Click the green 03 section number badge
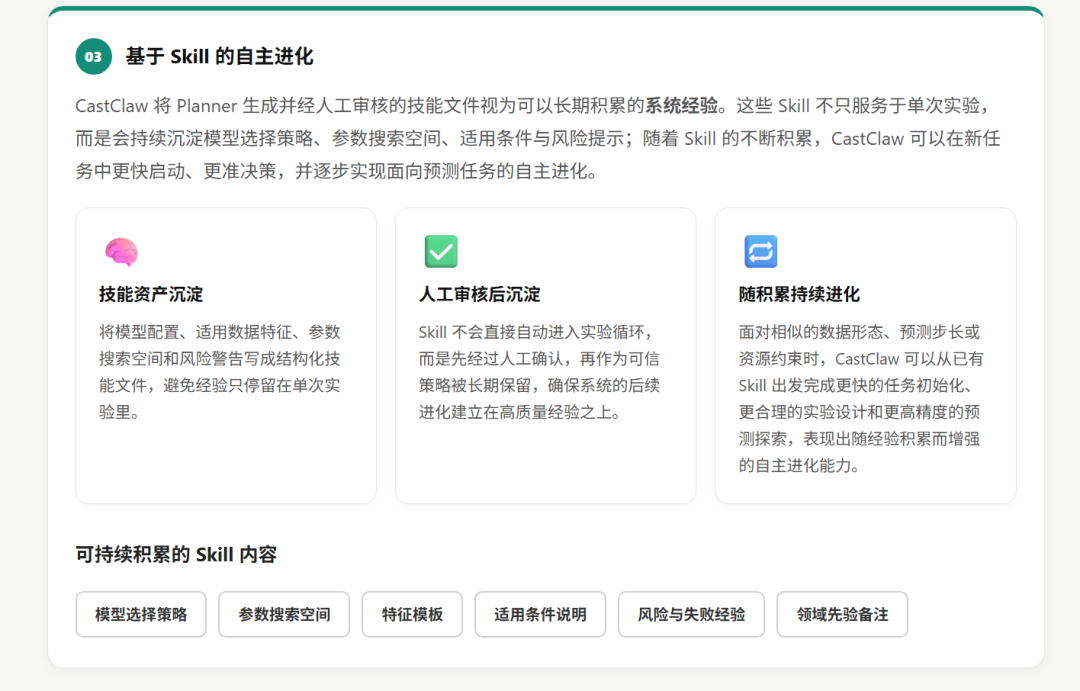Image resolution: width=1080 pixels, height=691 pixels. tap(94, 56)
